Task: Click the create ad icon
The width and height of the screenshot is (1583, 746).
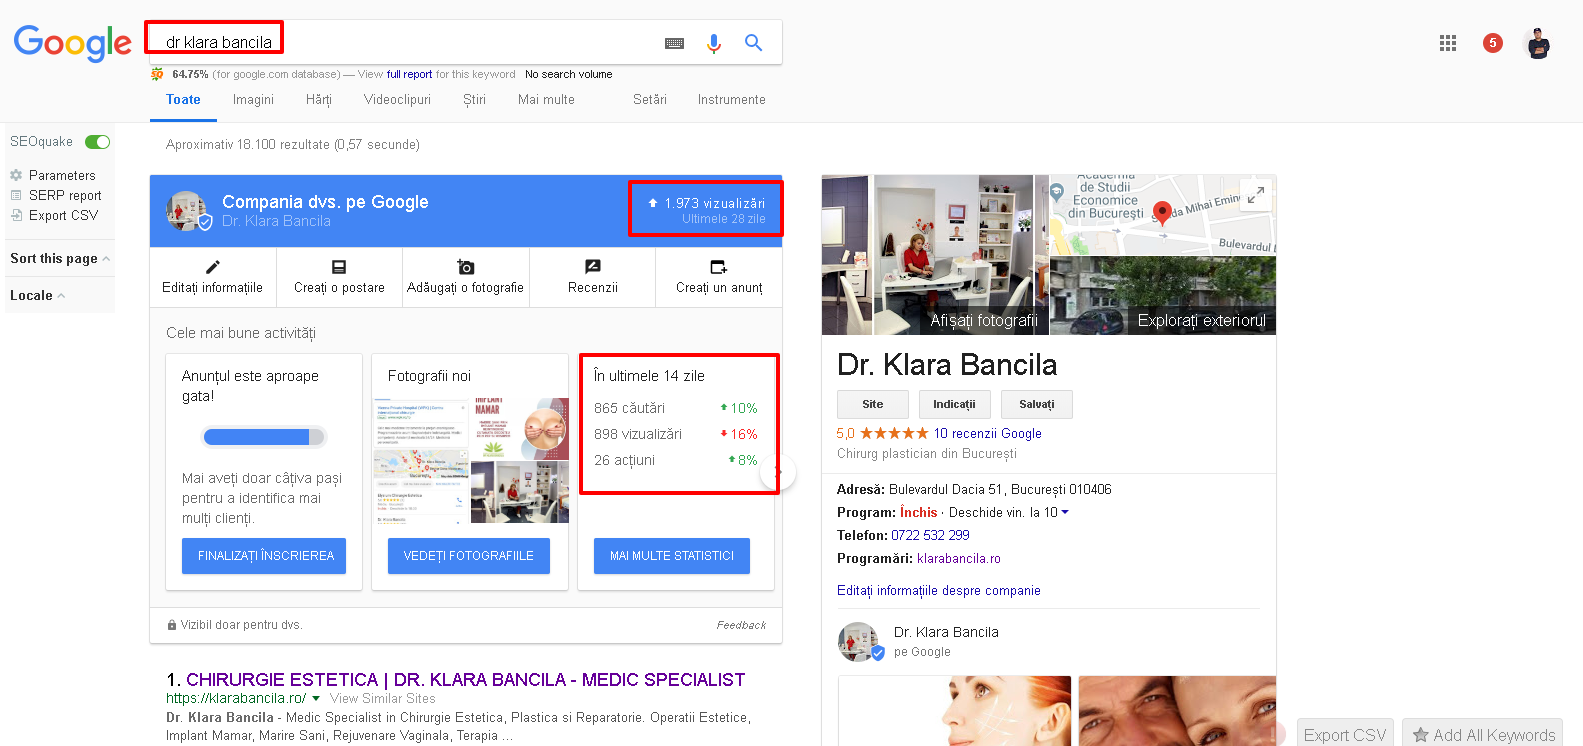Action: (719, 267)
